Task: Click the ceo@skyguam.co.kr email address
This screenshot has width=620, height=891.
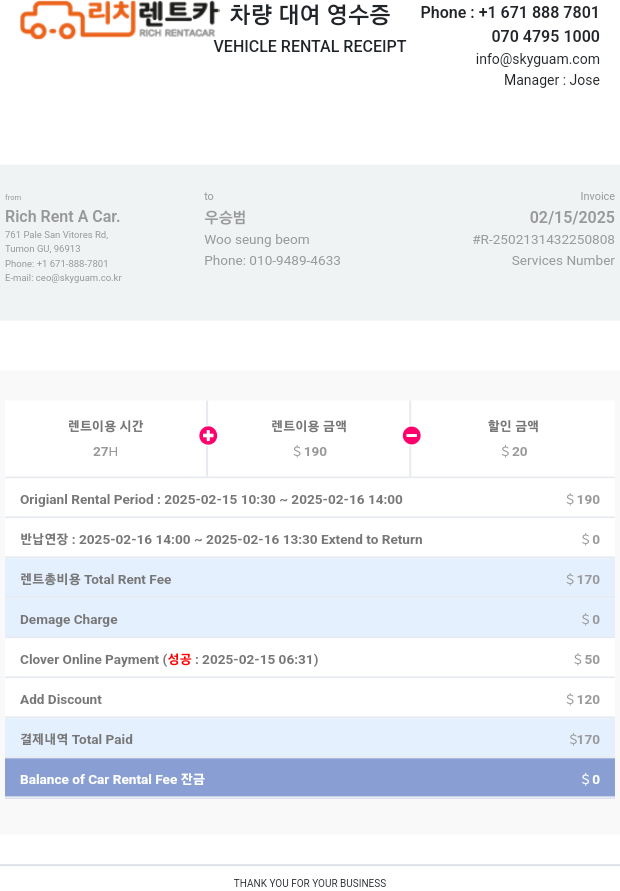Action: point(78,278)
